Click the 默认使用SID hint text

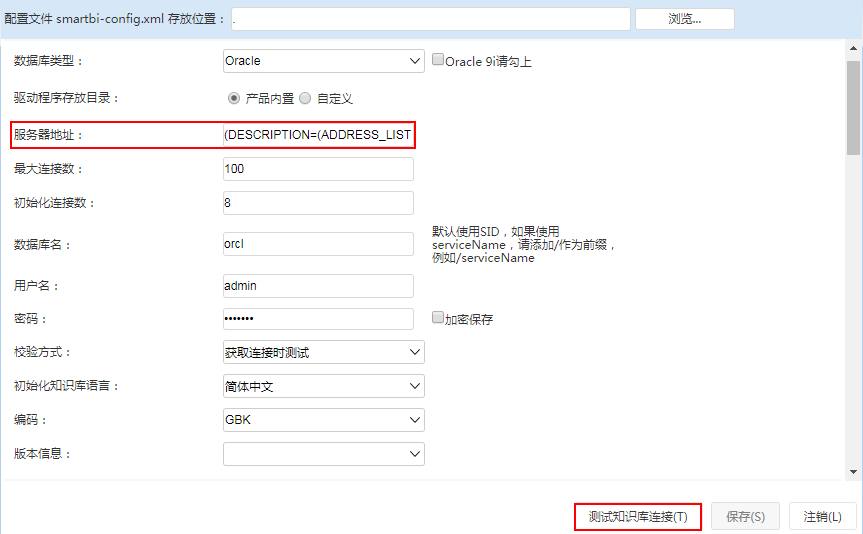pos(523,244)
